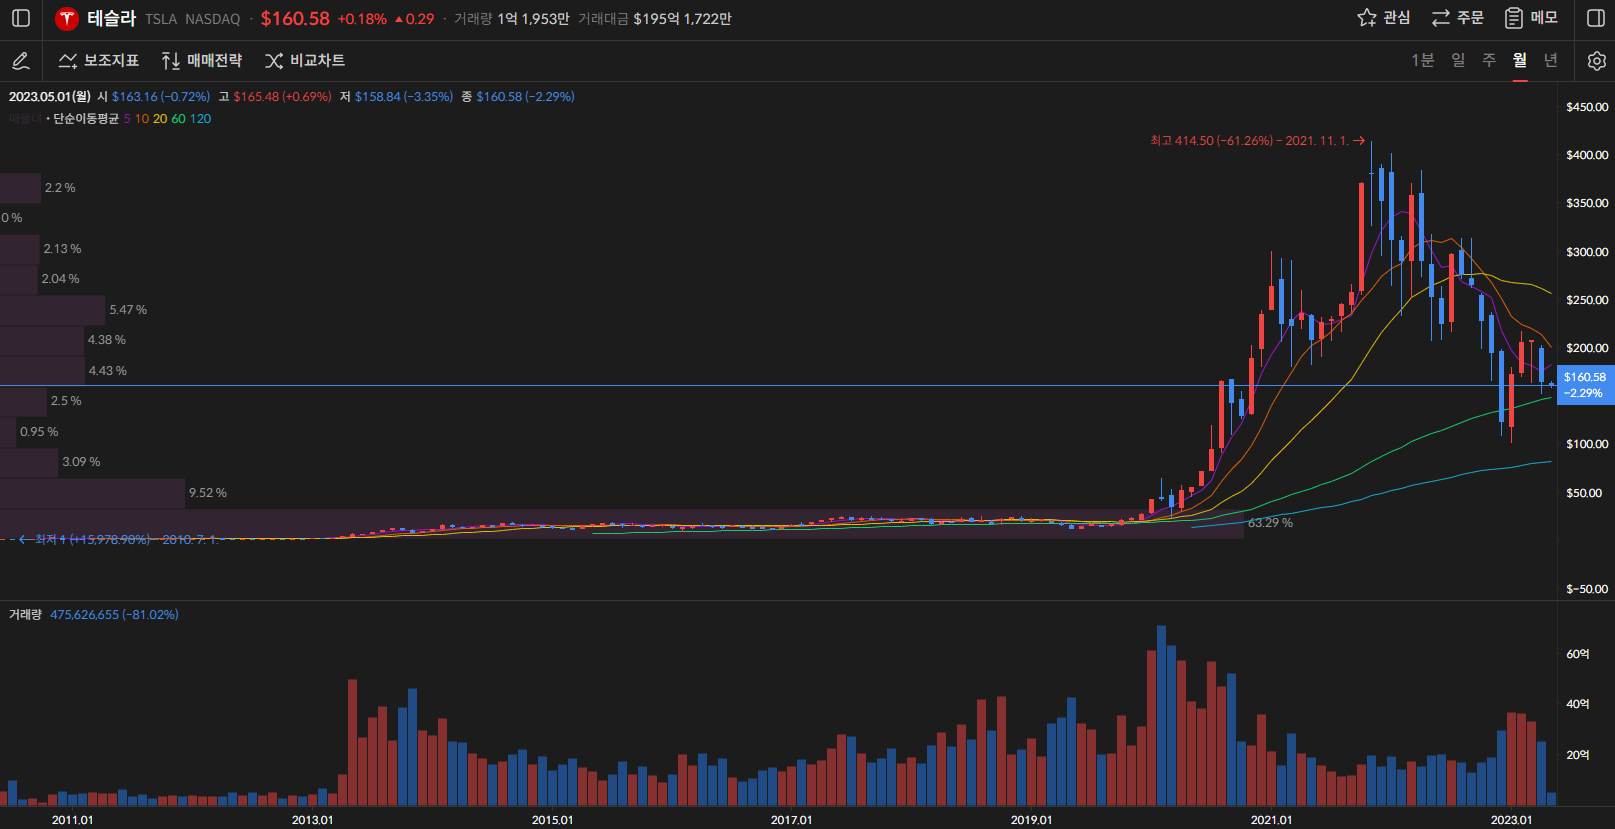
Task: Select the green 60 moving average
Action: [x=179, y=119]
